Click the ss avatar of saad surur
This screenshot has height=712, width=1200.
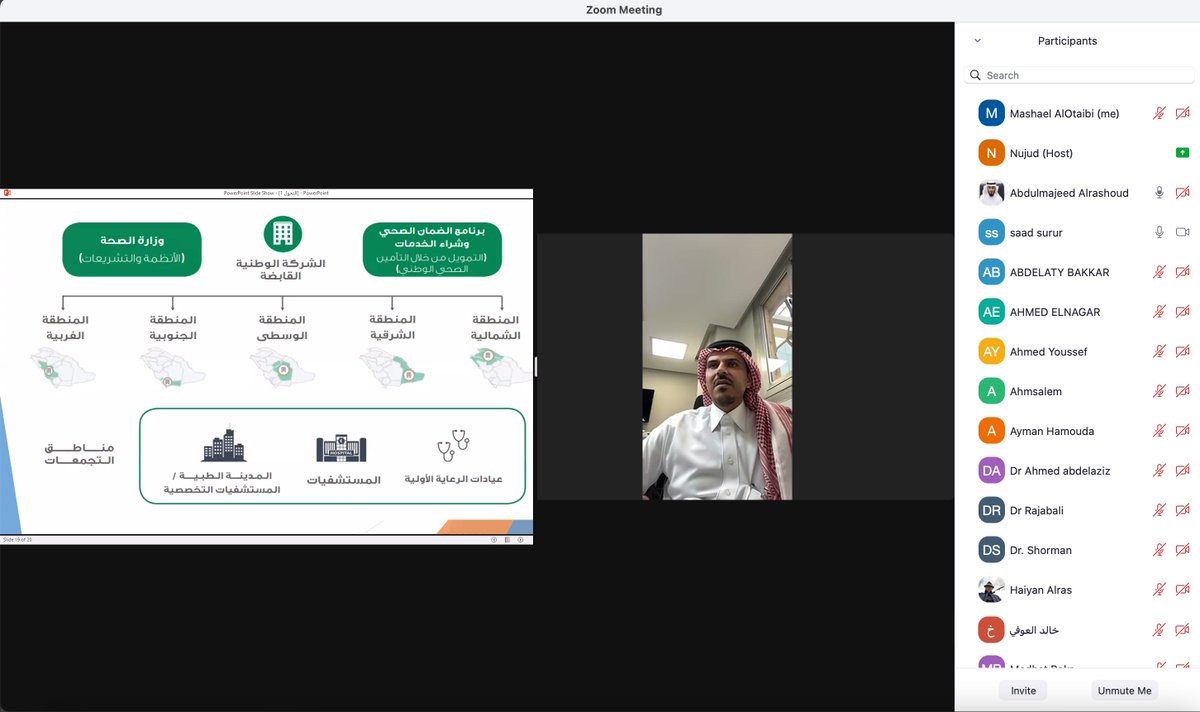(991, 232)
